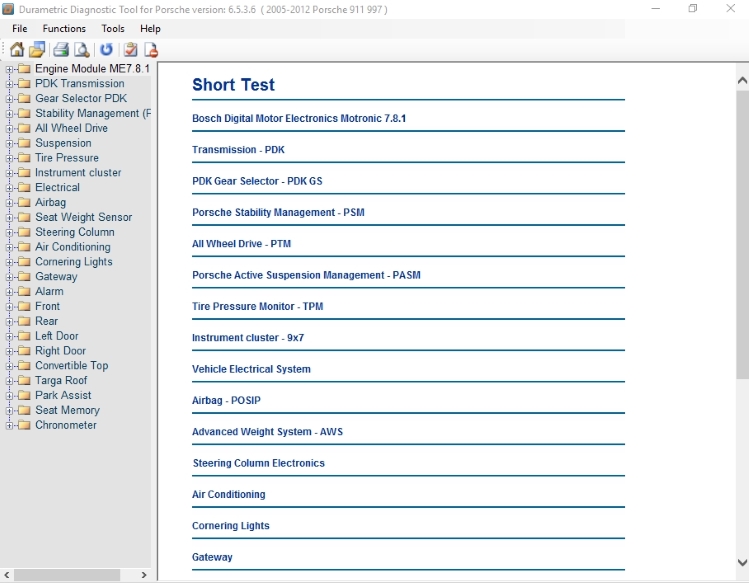Open the Tools menu
Viewport: 749px width, 583px height.
[x=113, y=29]
